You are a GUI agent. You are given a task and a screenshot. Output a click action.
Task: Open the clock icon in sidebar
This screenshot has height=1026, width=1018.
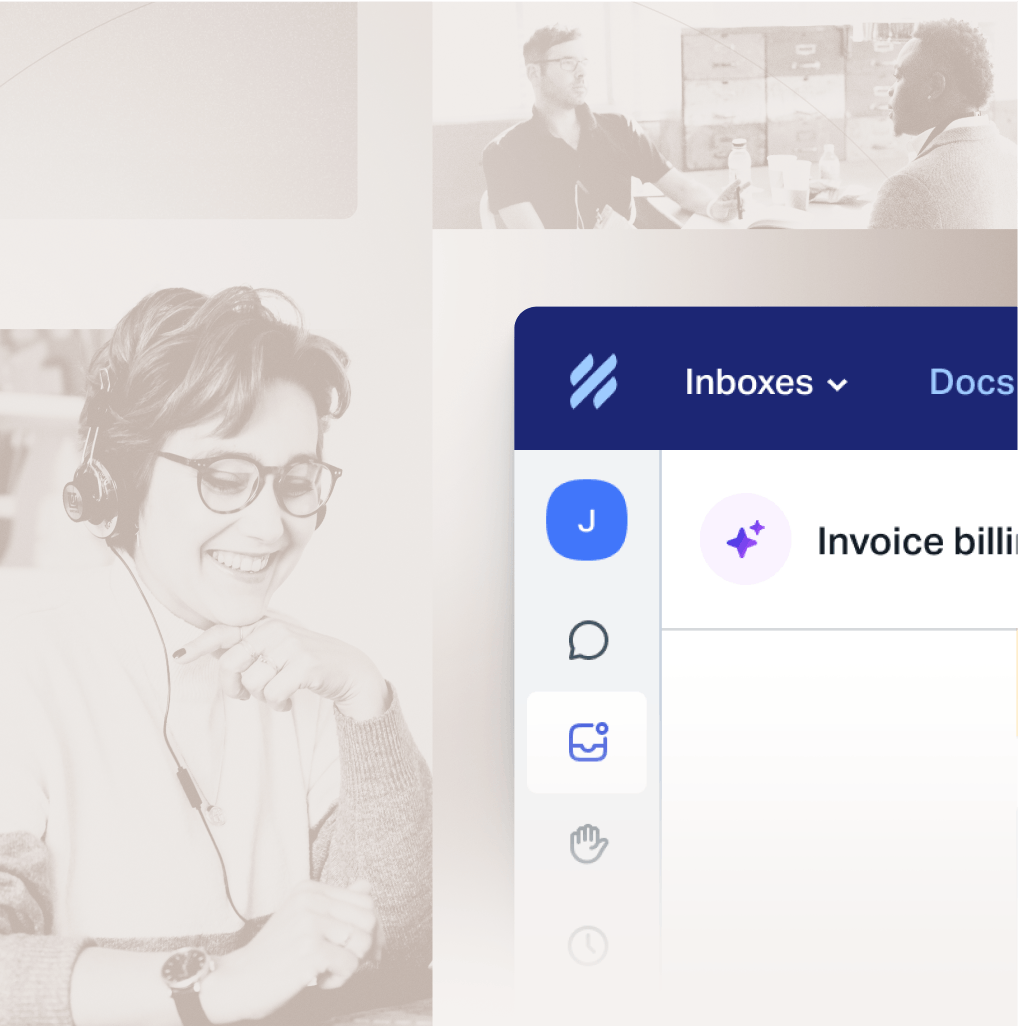click(x=588, y=945)
